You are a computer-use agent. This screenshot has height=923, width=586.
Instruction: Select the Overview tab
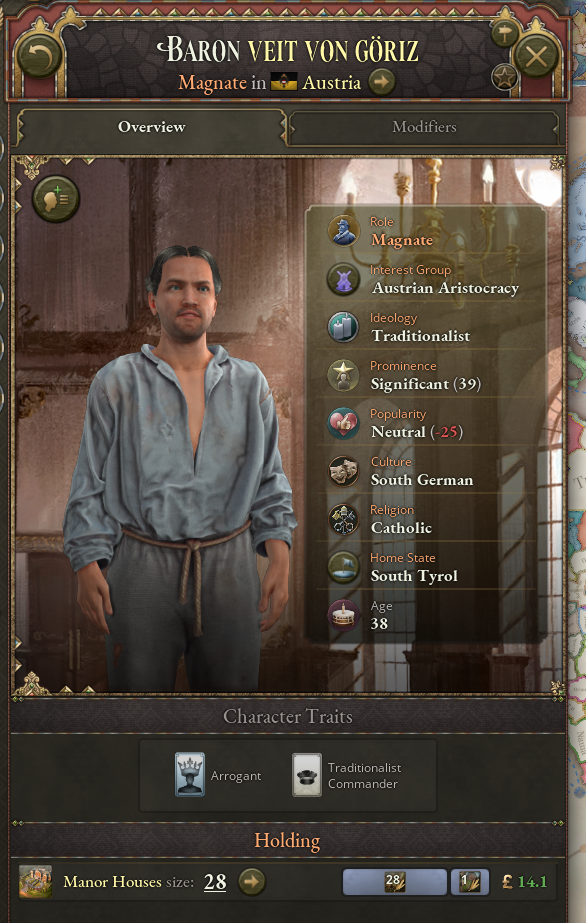tap(151, 127)
